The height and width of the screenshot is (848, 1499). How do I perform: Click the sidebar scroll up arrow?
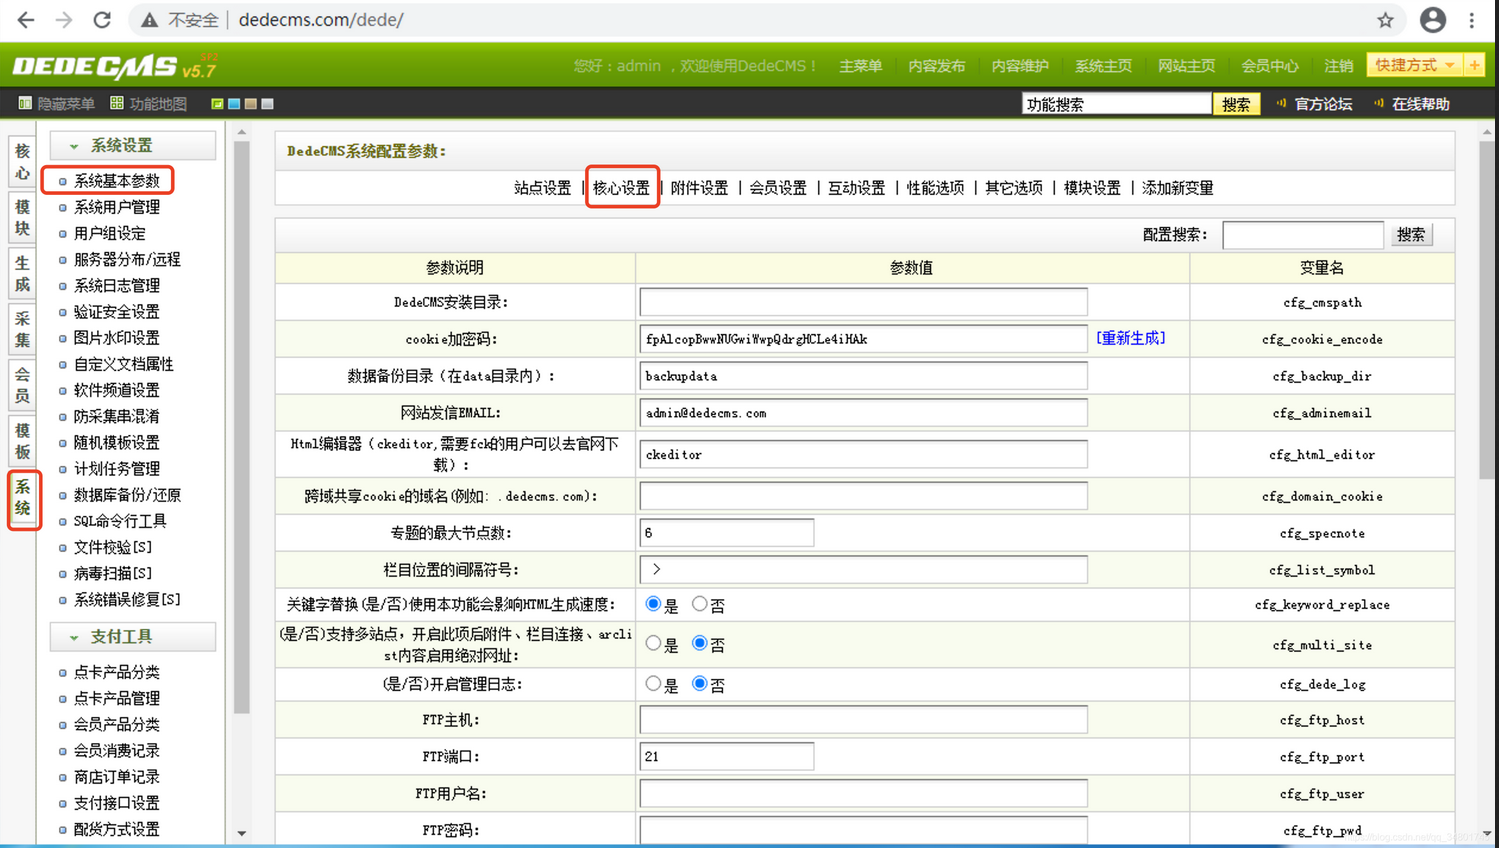point(242,133)
